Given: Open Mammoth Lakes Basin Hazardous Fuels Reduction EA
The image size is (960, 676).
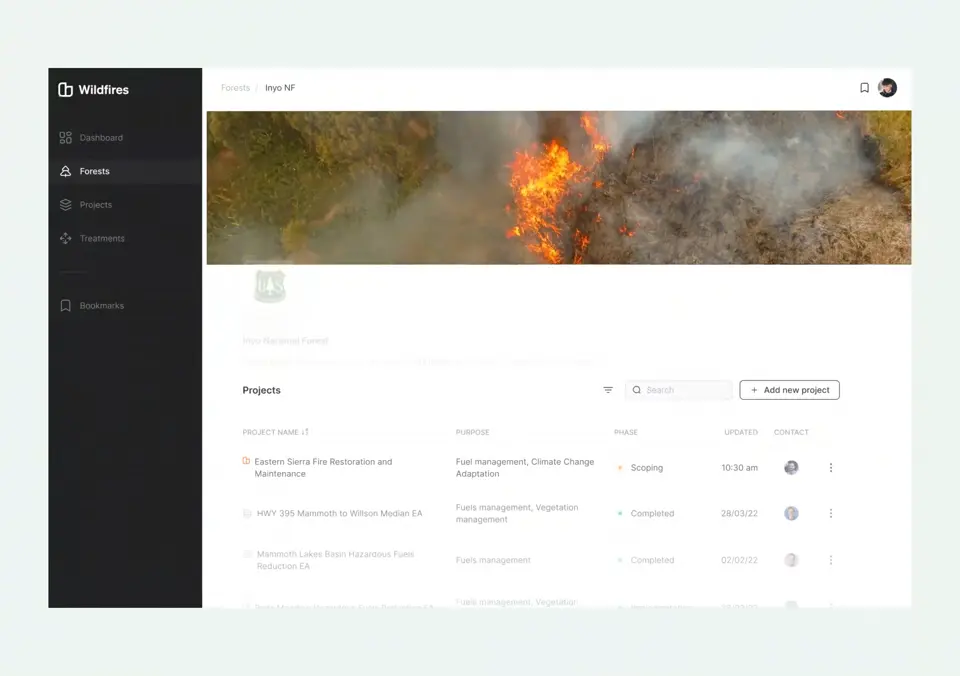Looking at the screenshot, I should tap(336, 560).
